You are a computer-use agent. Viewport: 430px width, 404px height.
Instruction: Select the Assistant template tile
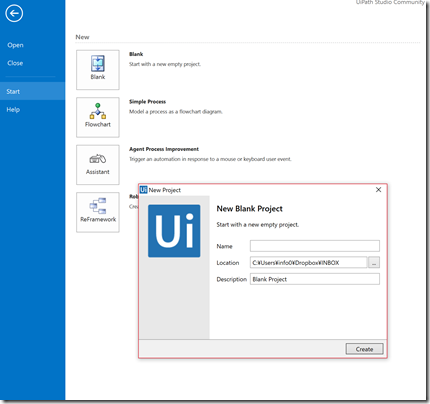click(x=98, y=165)
